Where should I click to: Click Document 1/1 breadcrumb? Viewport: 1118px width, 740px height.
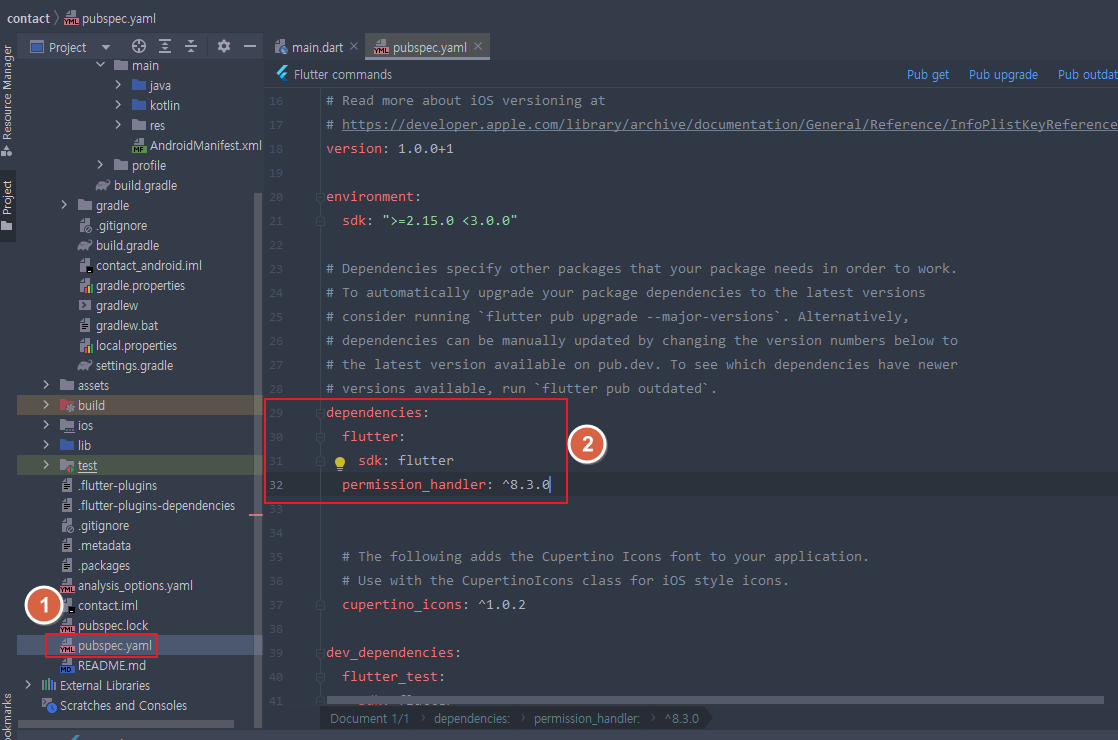369,719
